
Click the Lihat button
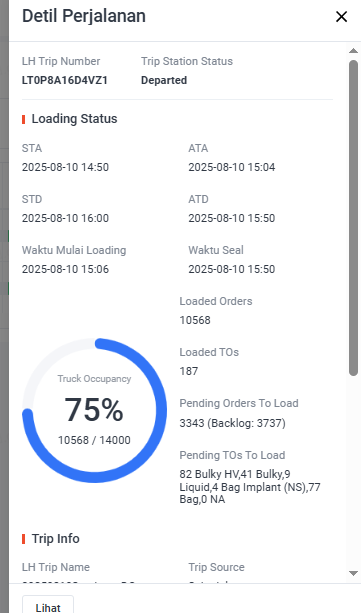tap(48, 605)
